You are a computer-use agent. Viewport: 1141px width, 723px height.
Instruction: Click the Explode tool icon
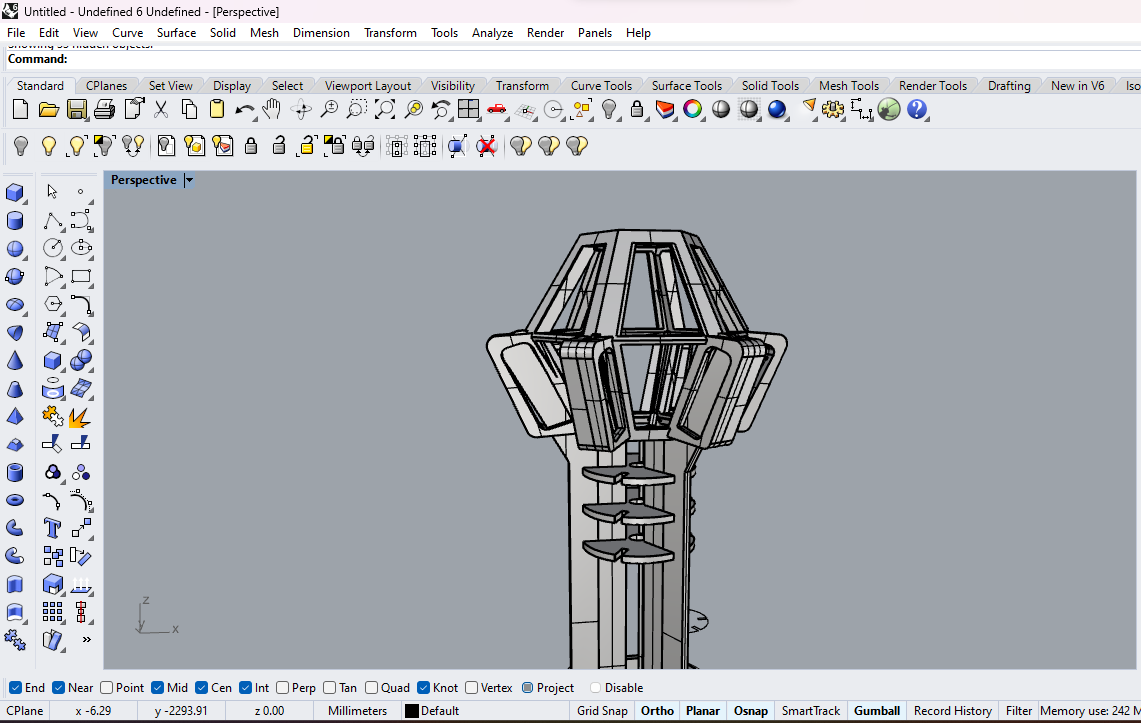pos(81,416)
